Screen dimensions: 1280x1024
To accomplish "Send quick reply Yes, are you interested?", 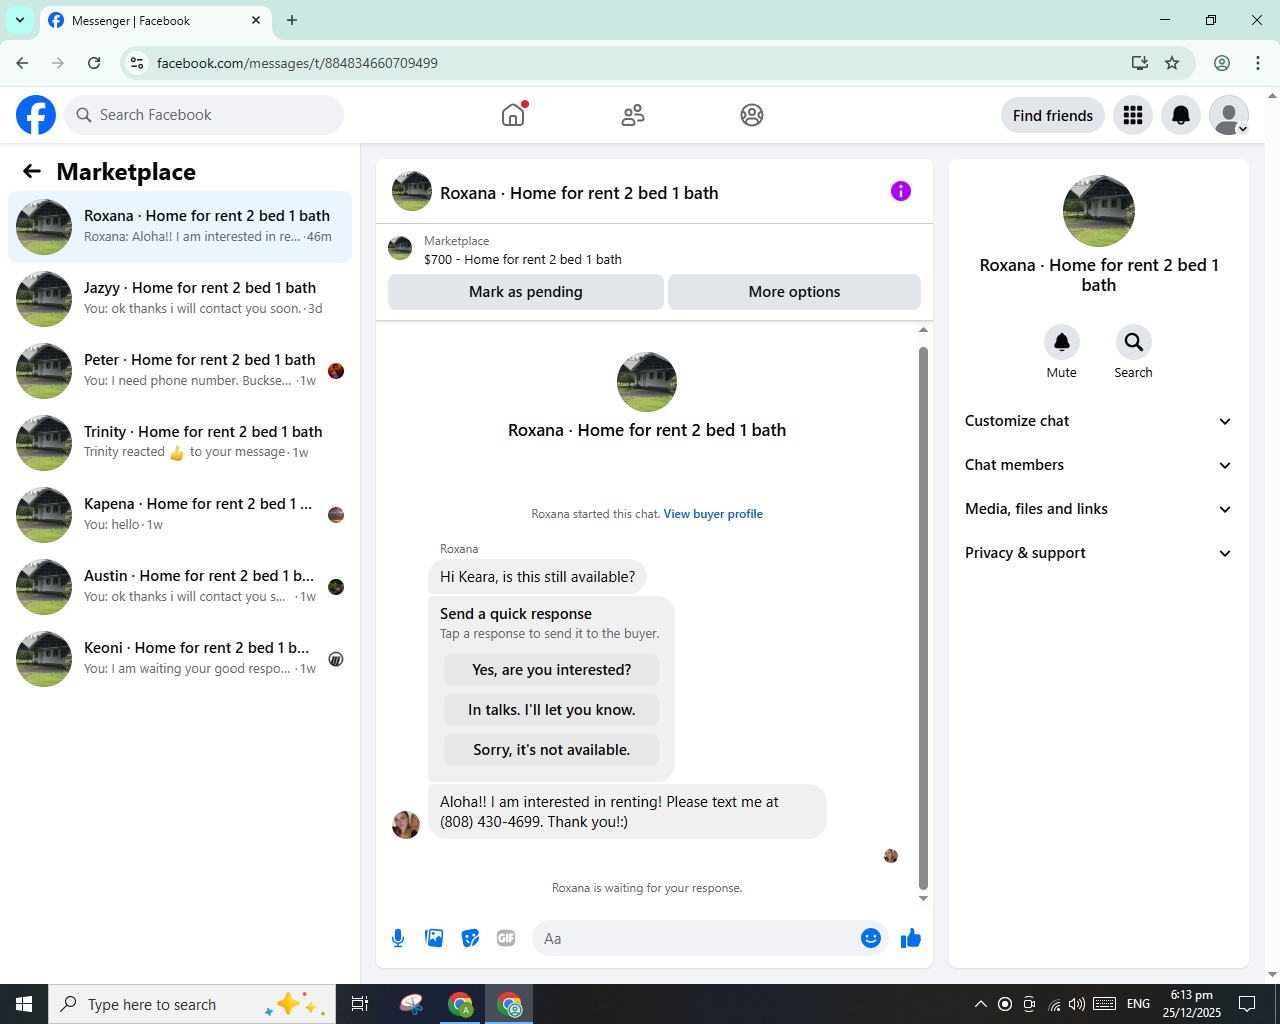I will pos(552,670).
